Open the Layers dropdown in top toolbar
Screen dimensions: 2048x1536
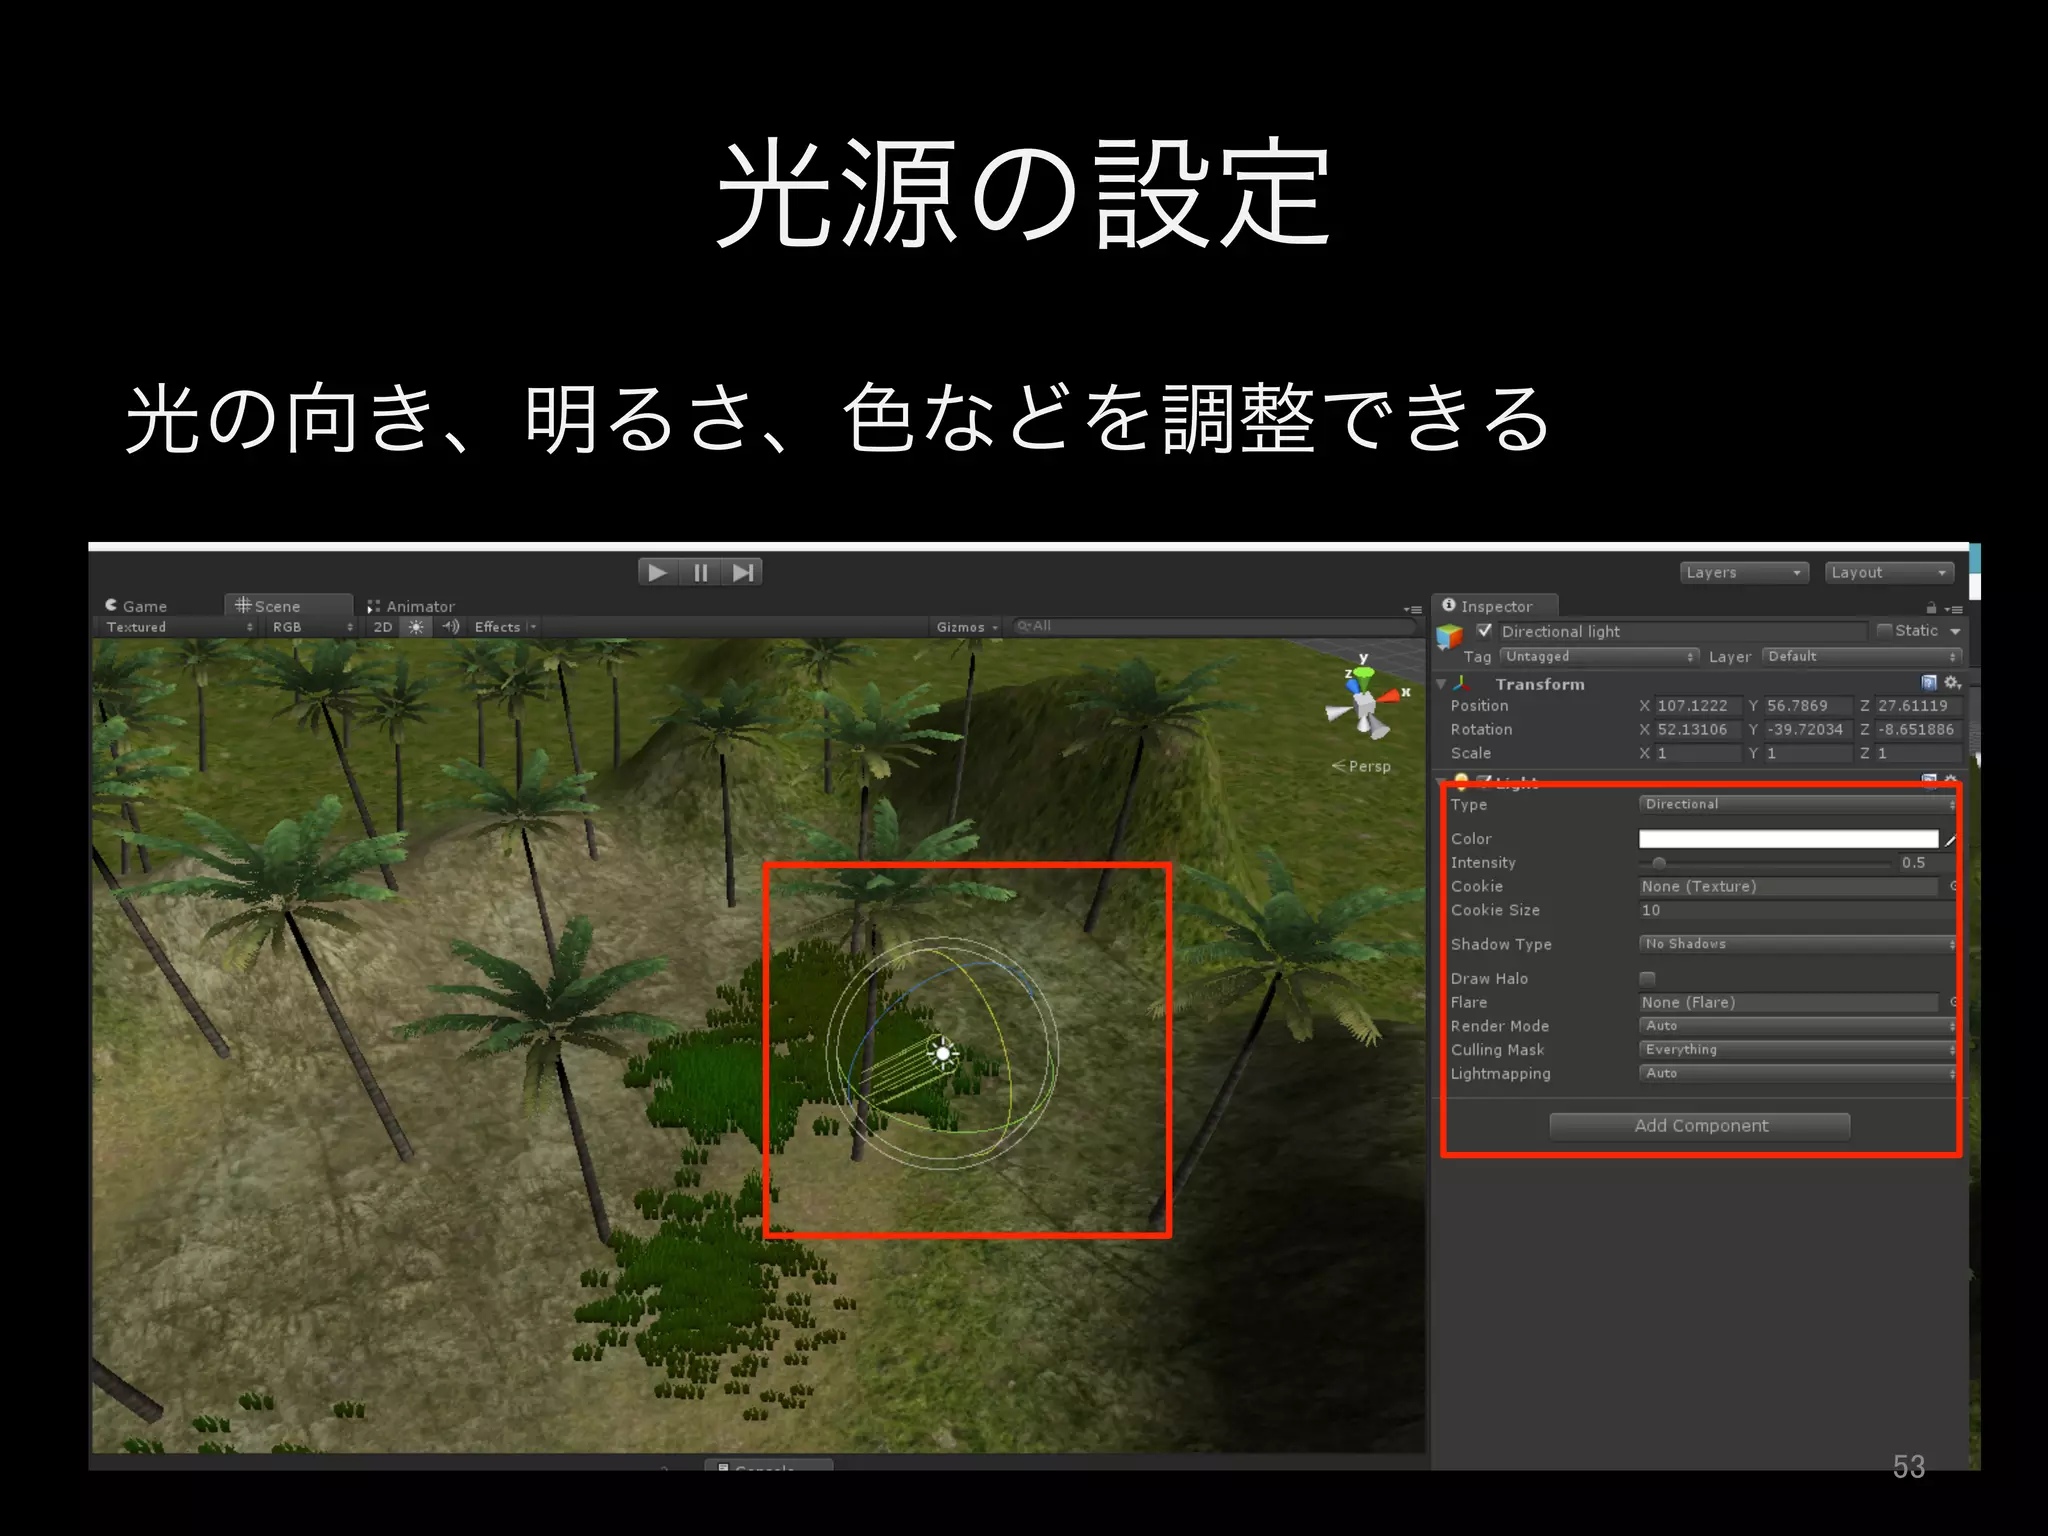point(1744,573)
